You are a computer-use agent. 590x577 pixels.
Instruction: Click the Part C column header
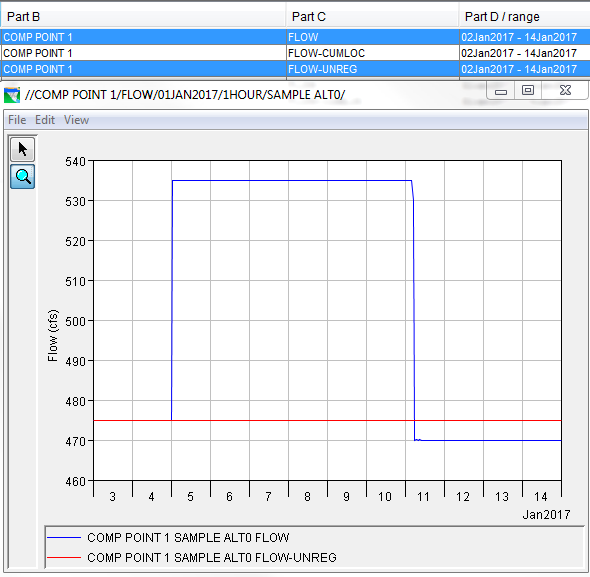(x=373, y=17)
